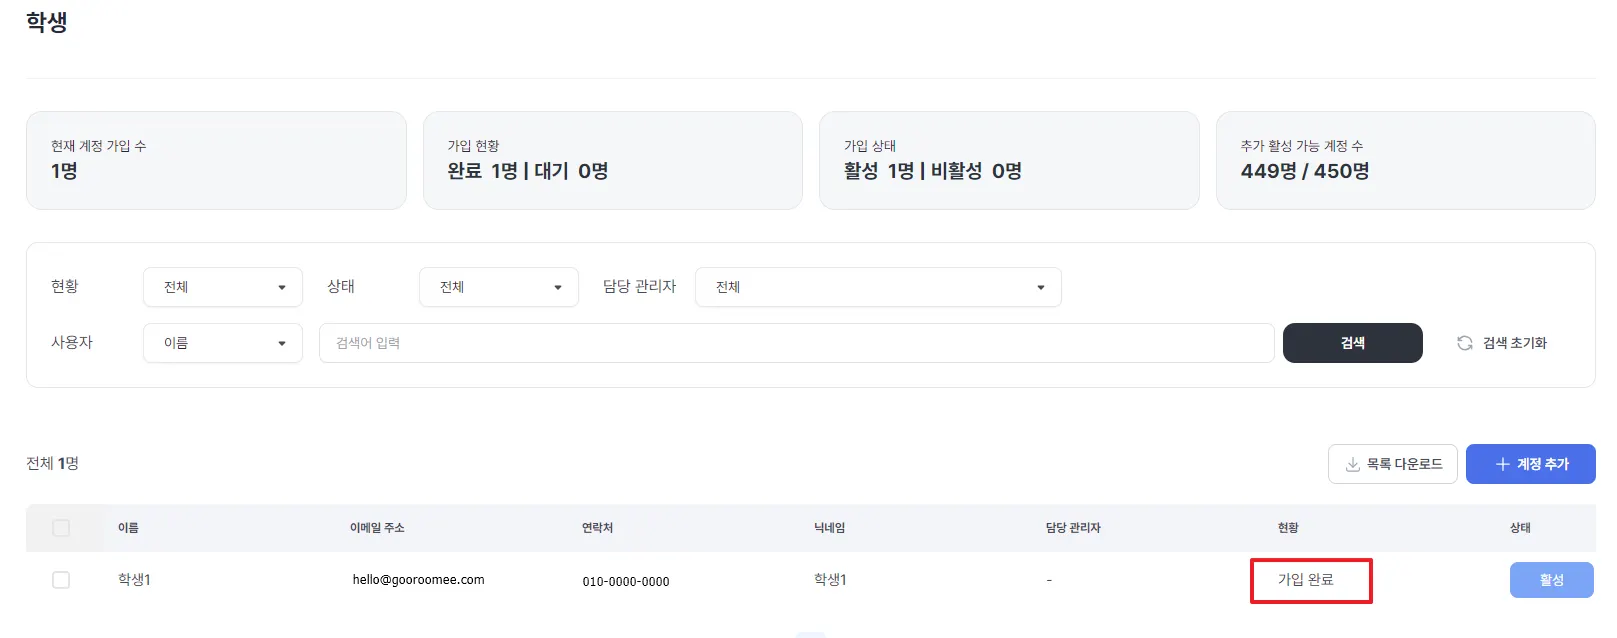
Task: Click the 현재 계정 가입 수 summary card
Action: point(216,160)
